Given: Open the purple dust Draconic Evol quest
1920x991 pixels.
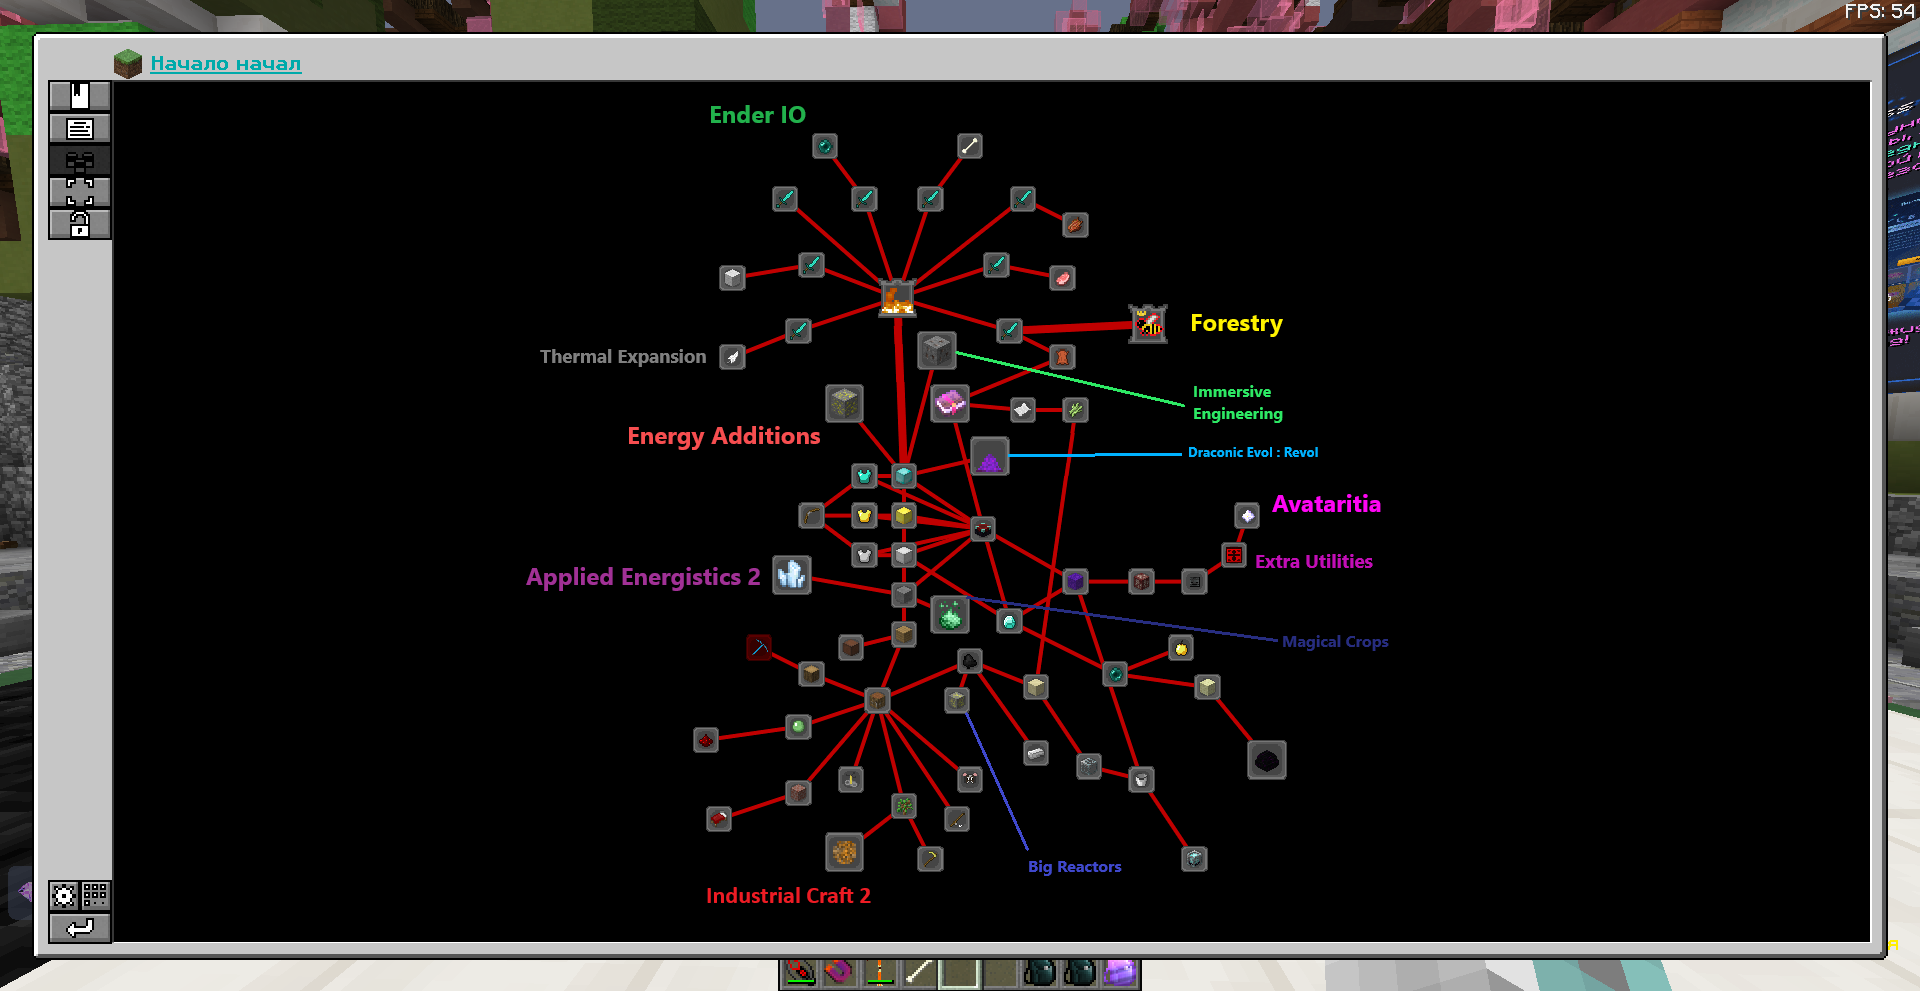Looking at the screenshot, I should pos(989,456).
